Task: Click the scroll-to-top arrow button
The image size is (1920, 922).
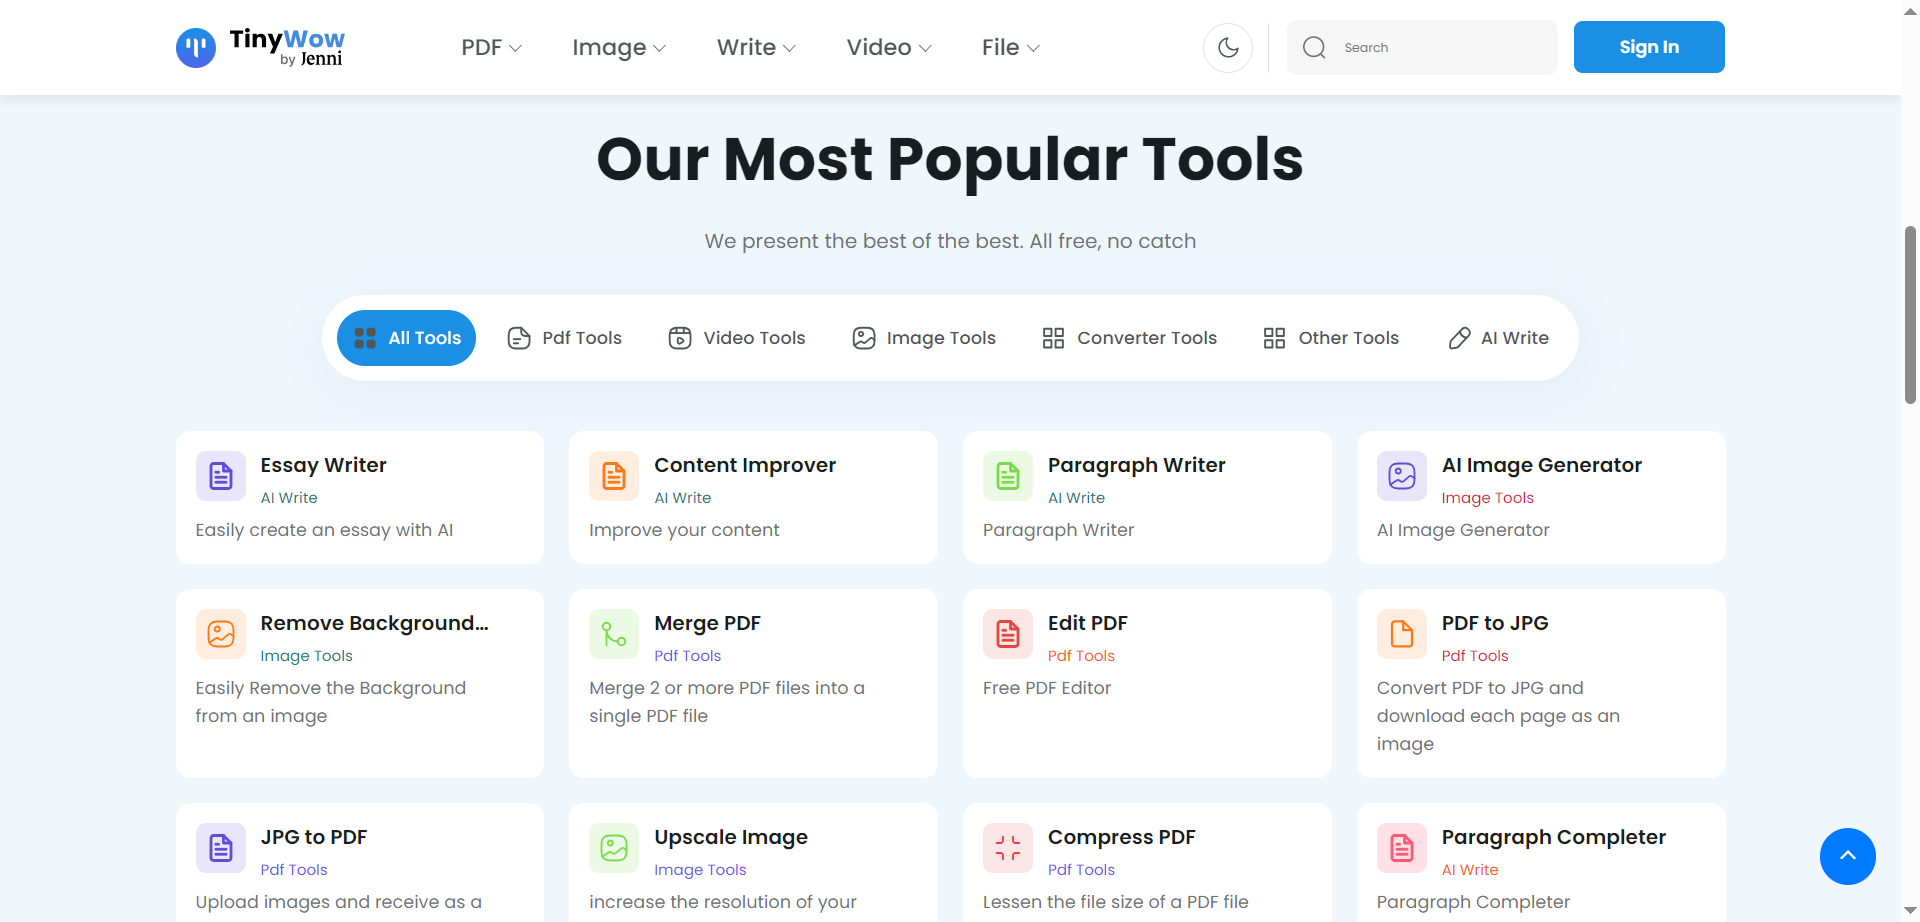Action: (x=1848, y=857)
